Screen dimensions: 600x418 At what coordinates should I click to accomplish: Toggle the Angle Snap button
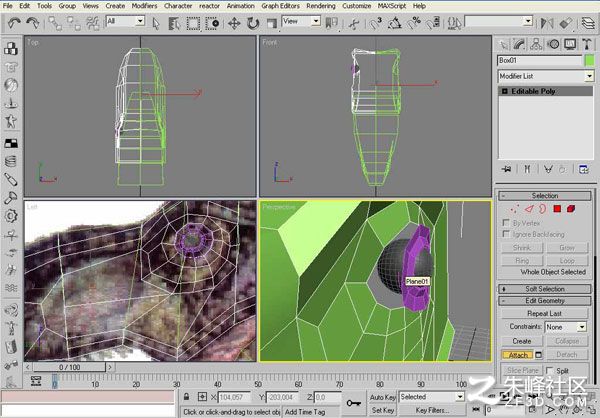pyautogui.click(x=395, y=24)
